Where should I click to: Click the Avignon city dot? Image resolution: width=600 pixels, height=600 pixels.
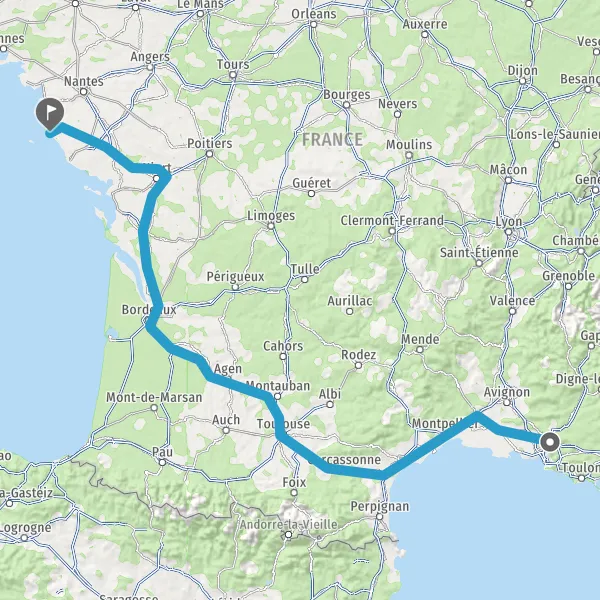(507, 403)
